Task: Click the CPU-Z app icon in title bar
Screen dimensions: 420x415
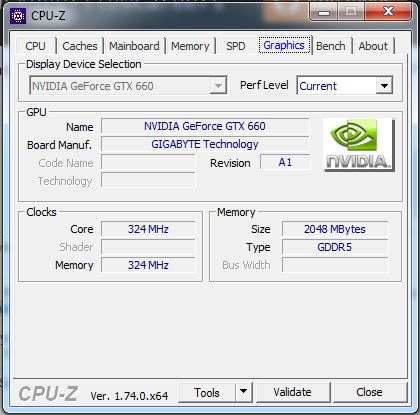Action: pos(17,16)
